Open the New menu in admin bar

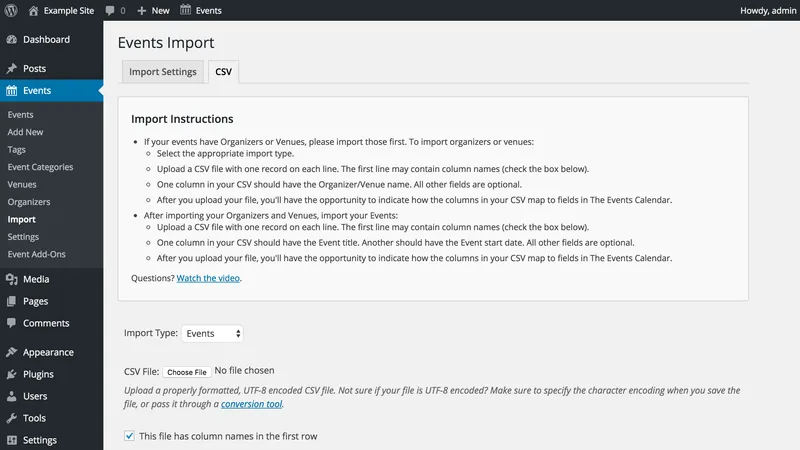pyautogui.click(x=160, y=10)
